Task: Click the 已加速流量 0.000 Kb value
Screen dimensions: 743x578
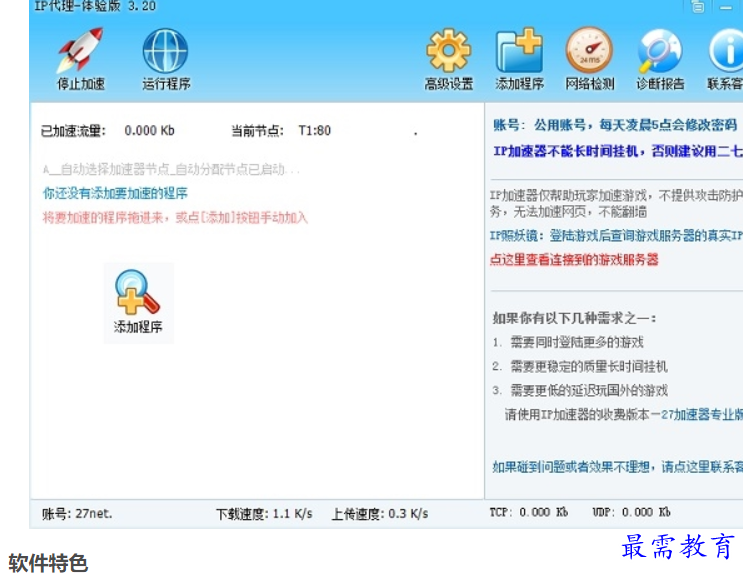Action: pyautogui.click(x=149, y=130)
